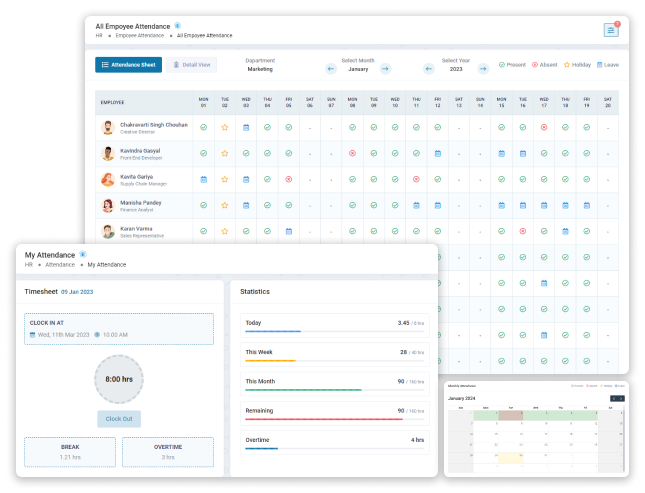Switch to the Detail View tab
Screen dimensions: 645x493
[191, 65]
